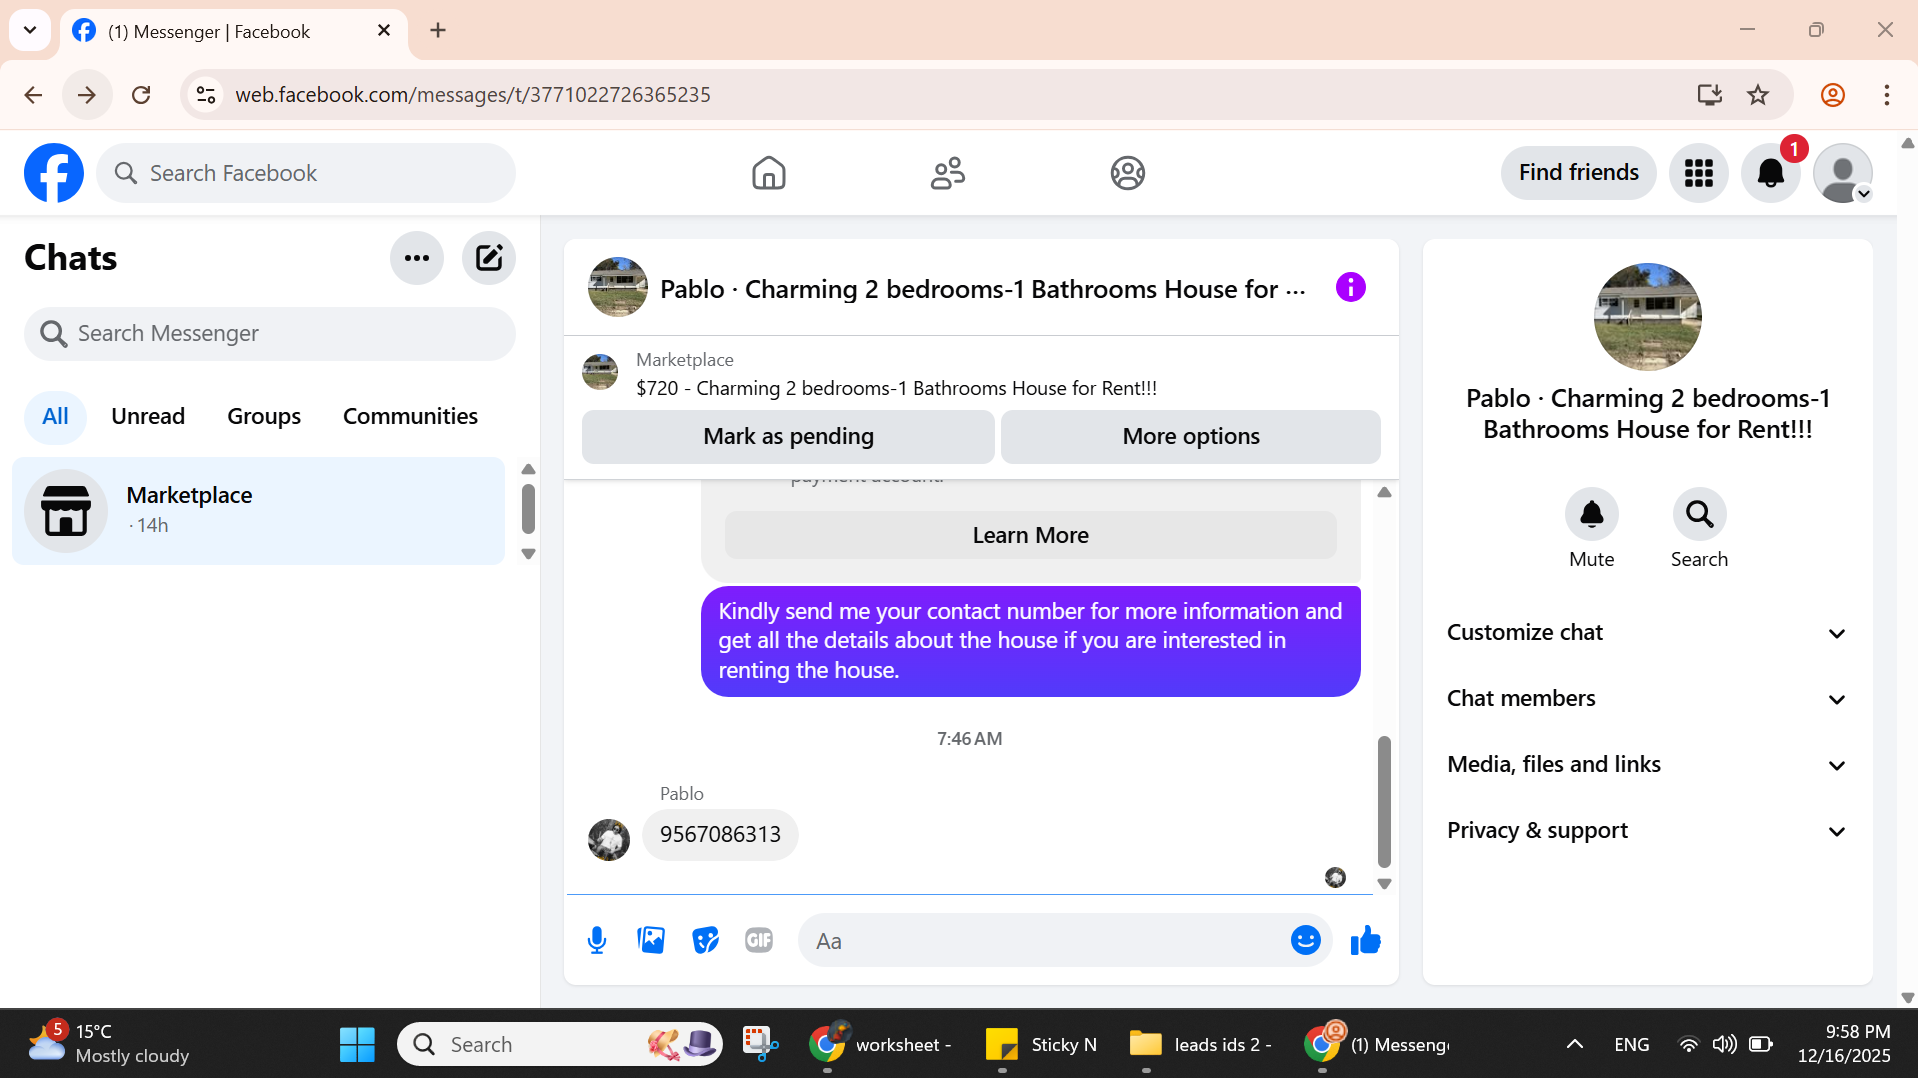The width and height of the screenshot is (1918, 1078).
Task: Open Chrome profile icon
Action: click(1832, 95)
